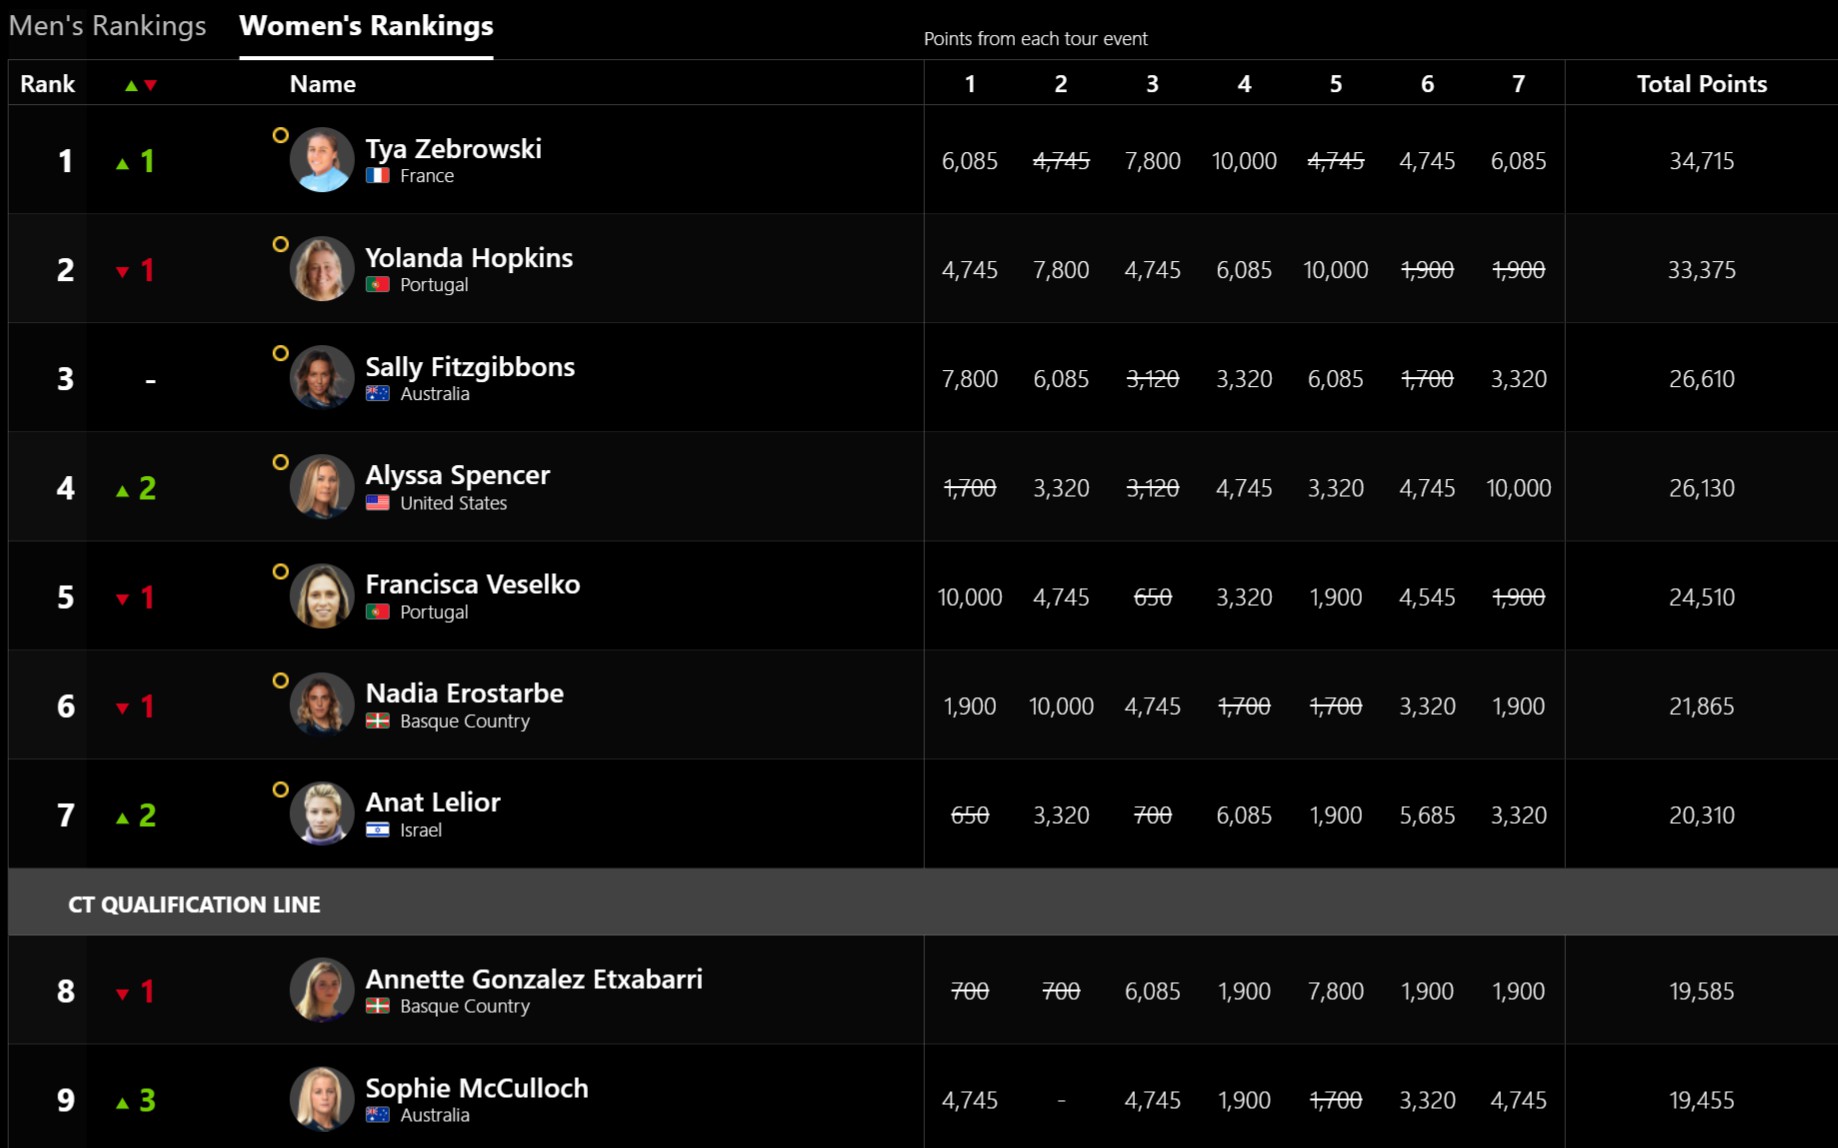Image resolution: width=1838 pixels, height=1148 pixels.
Task: Click the rank-change arrows column header
Action: (x=140, y=85)
